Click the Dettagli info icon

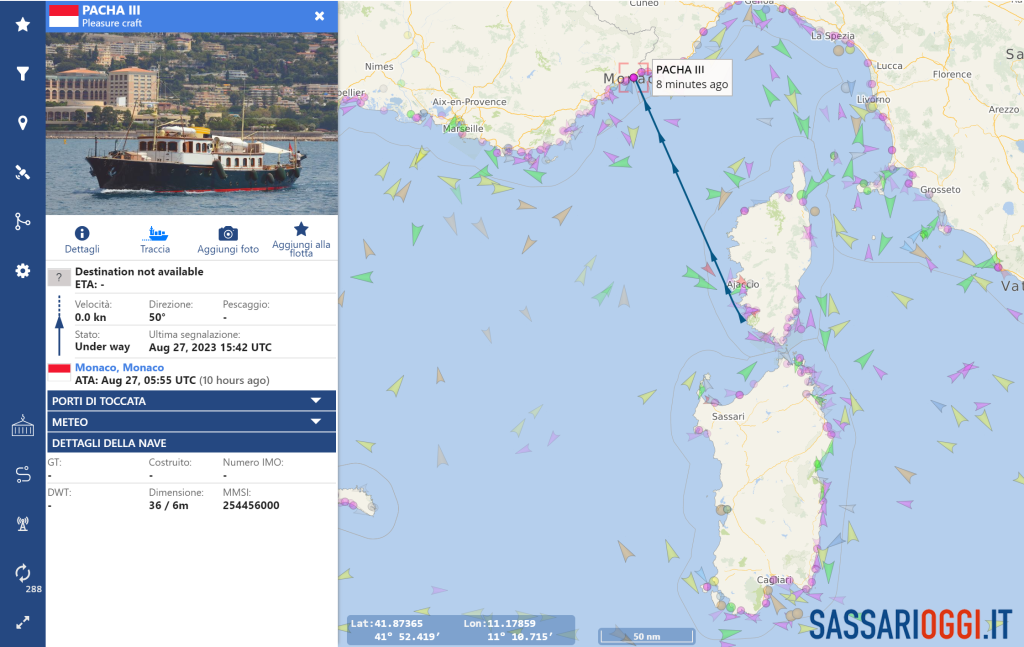82,233
